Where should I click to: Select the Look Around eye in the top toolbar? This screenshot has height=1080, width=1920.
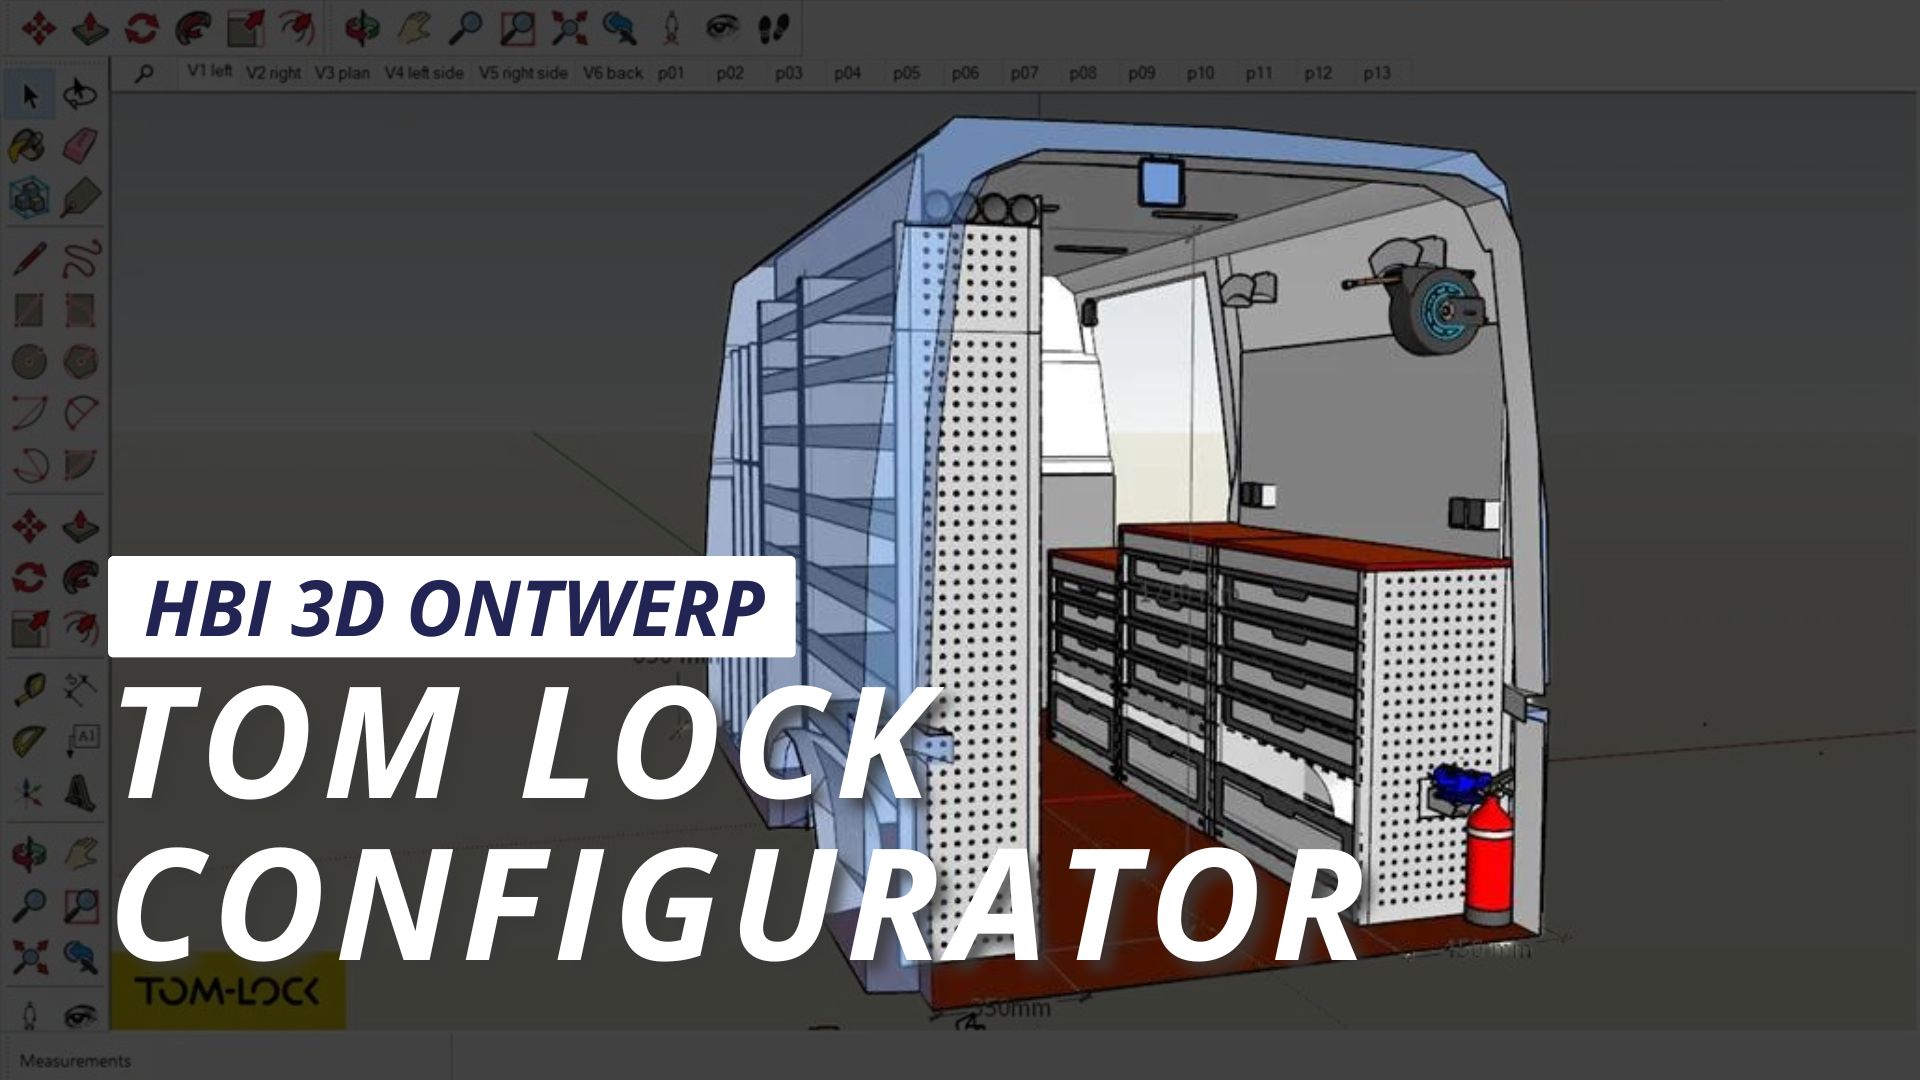[x=721, y=28]
